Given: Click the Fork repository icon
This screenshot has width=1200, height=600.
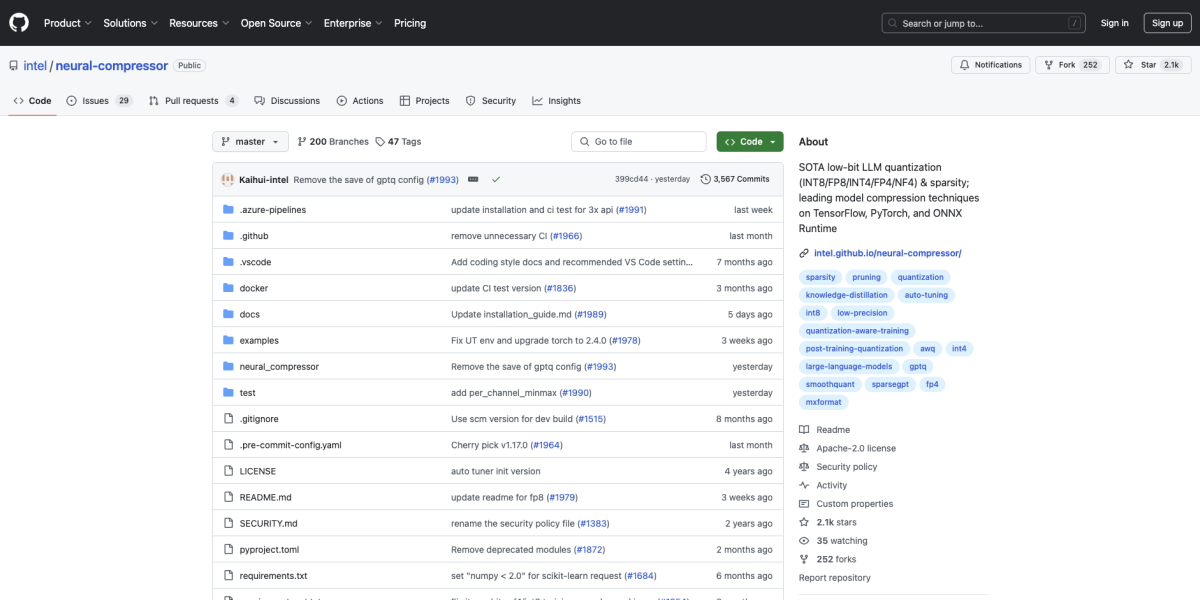Looking at the screenshot, I should 1048,65.
